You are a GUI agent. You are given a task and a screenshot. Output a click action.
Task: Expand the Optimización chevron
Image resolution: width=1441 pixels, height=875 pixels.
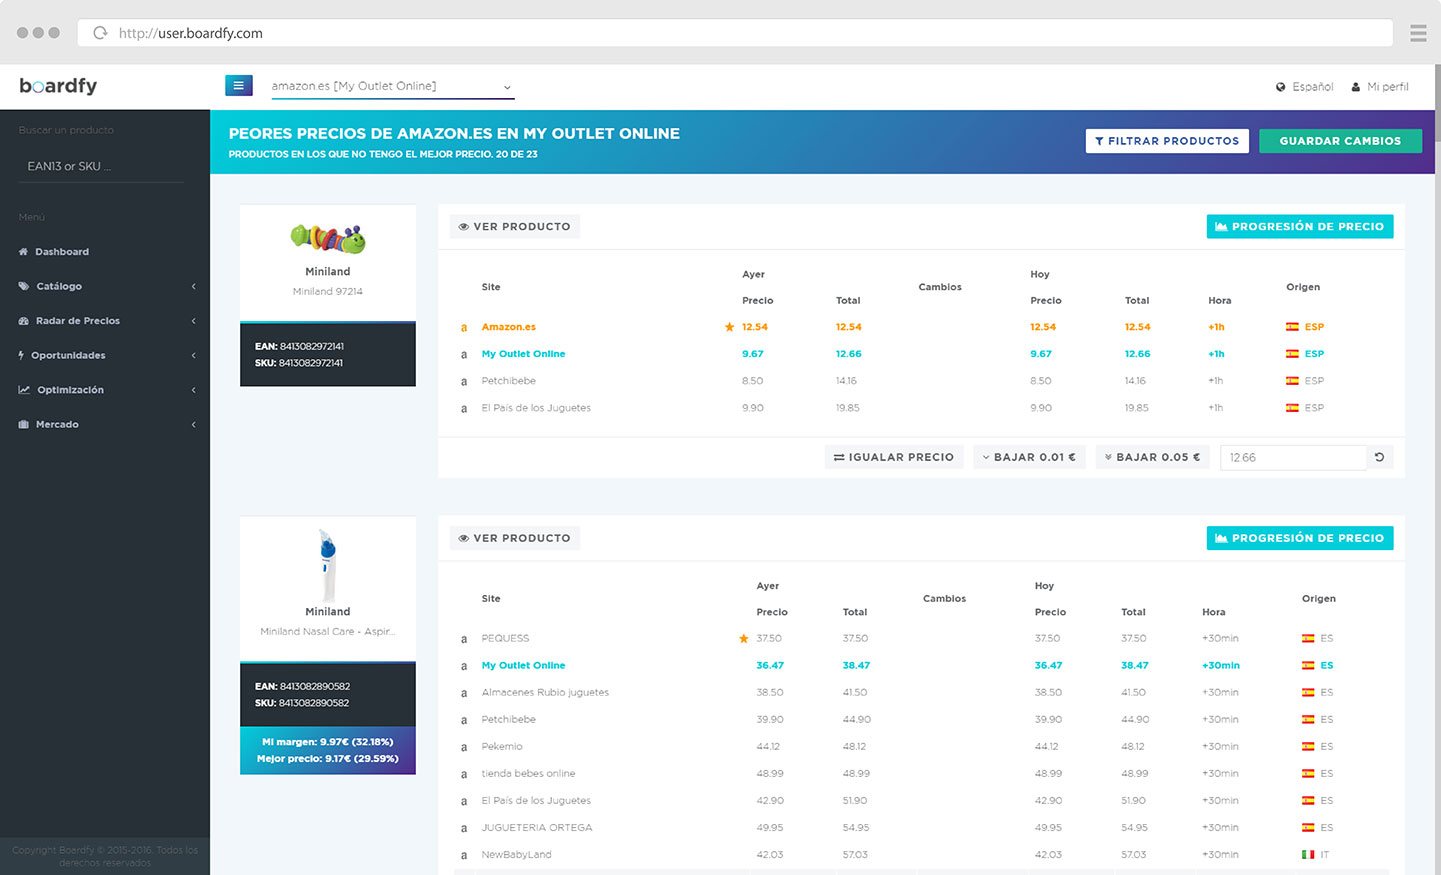click(x=193, y=390)
